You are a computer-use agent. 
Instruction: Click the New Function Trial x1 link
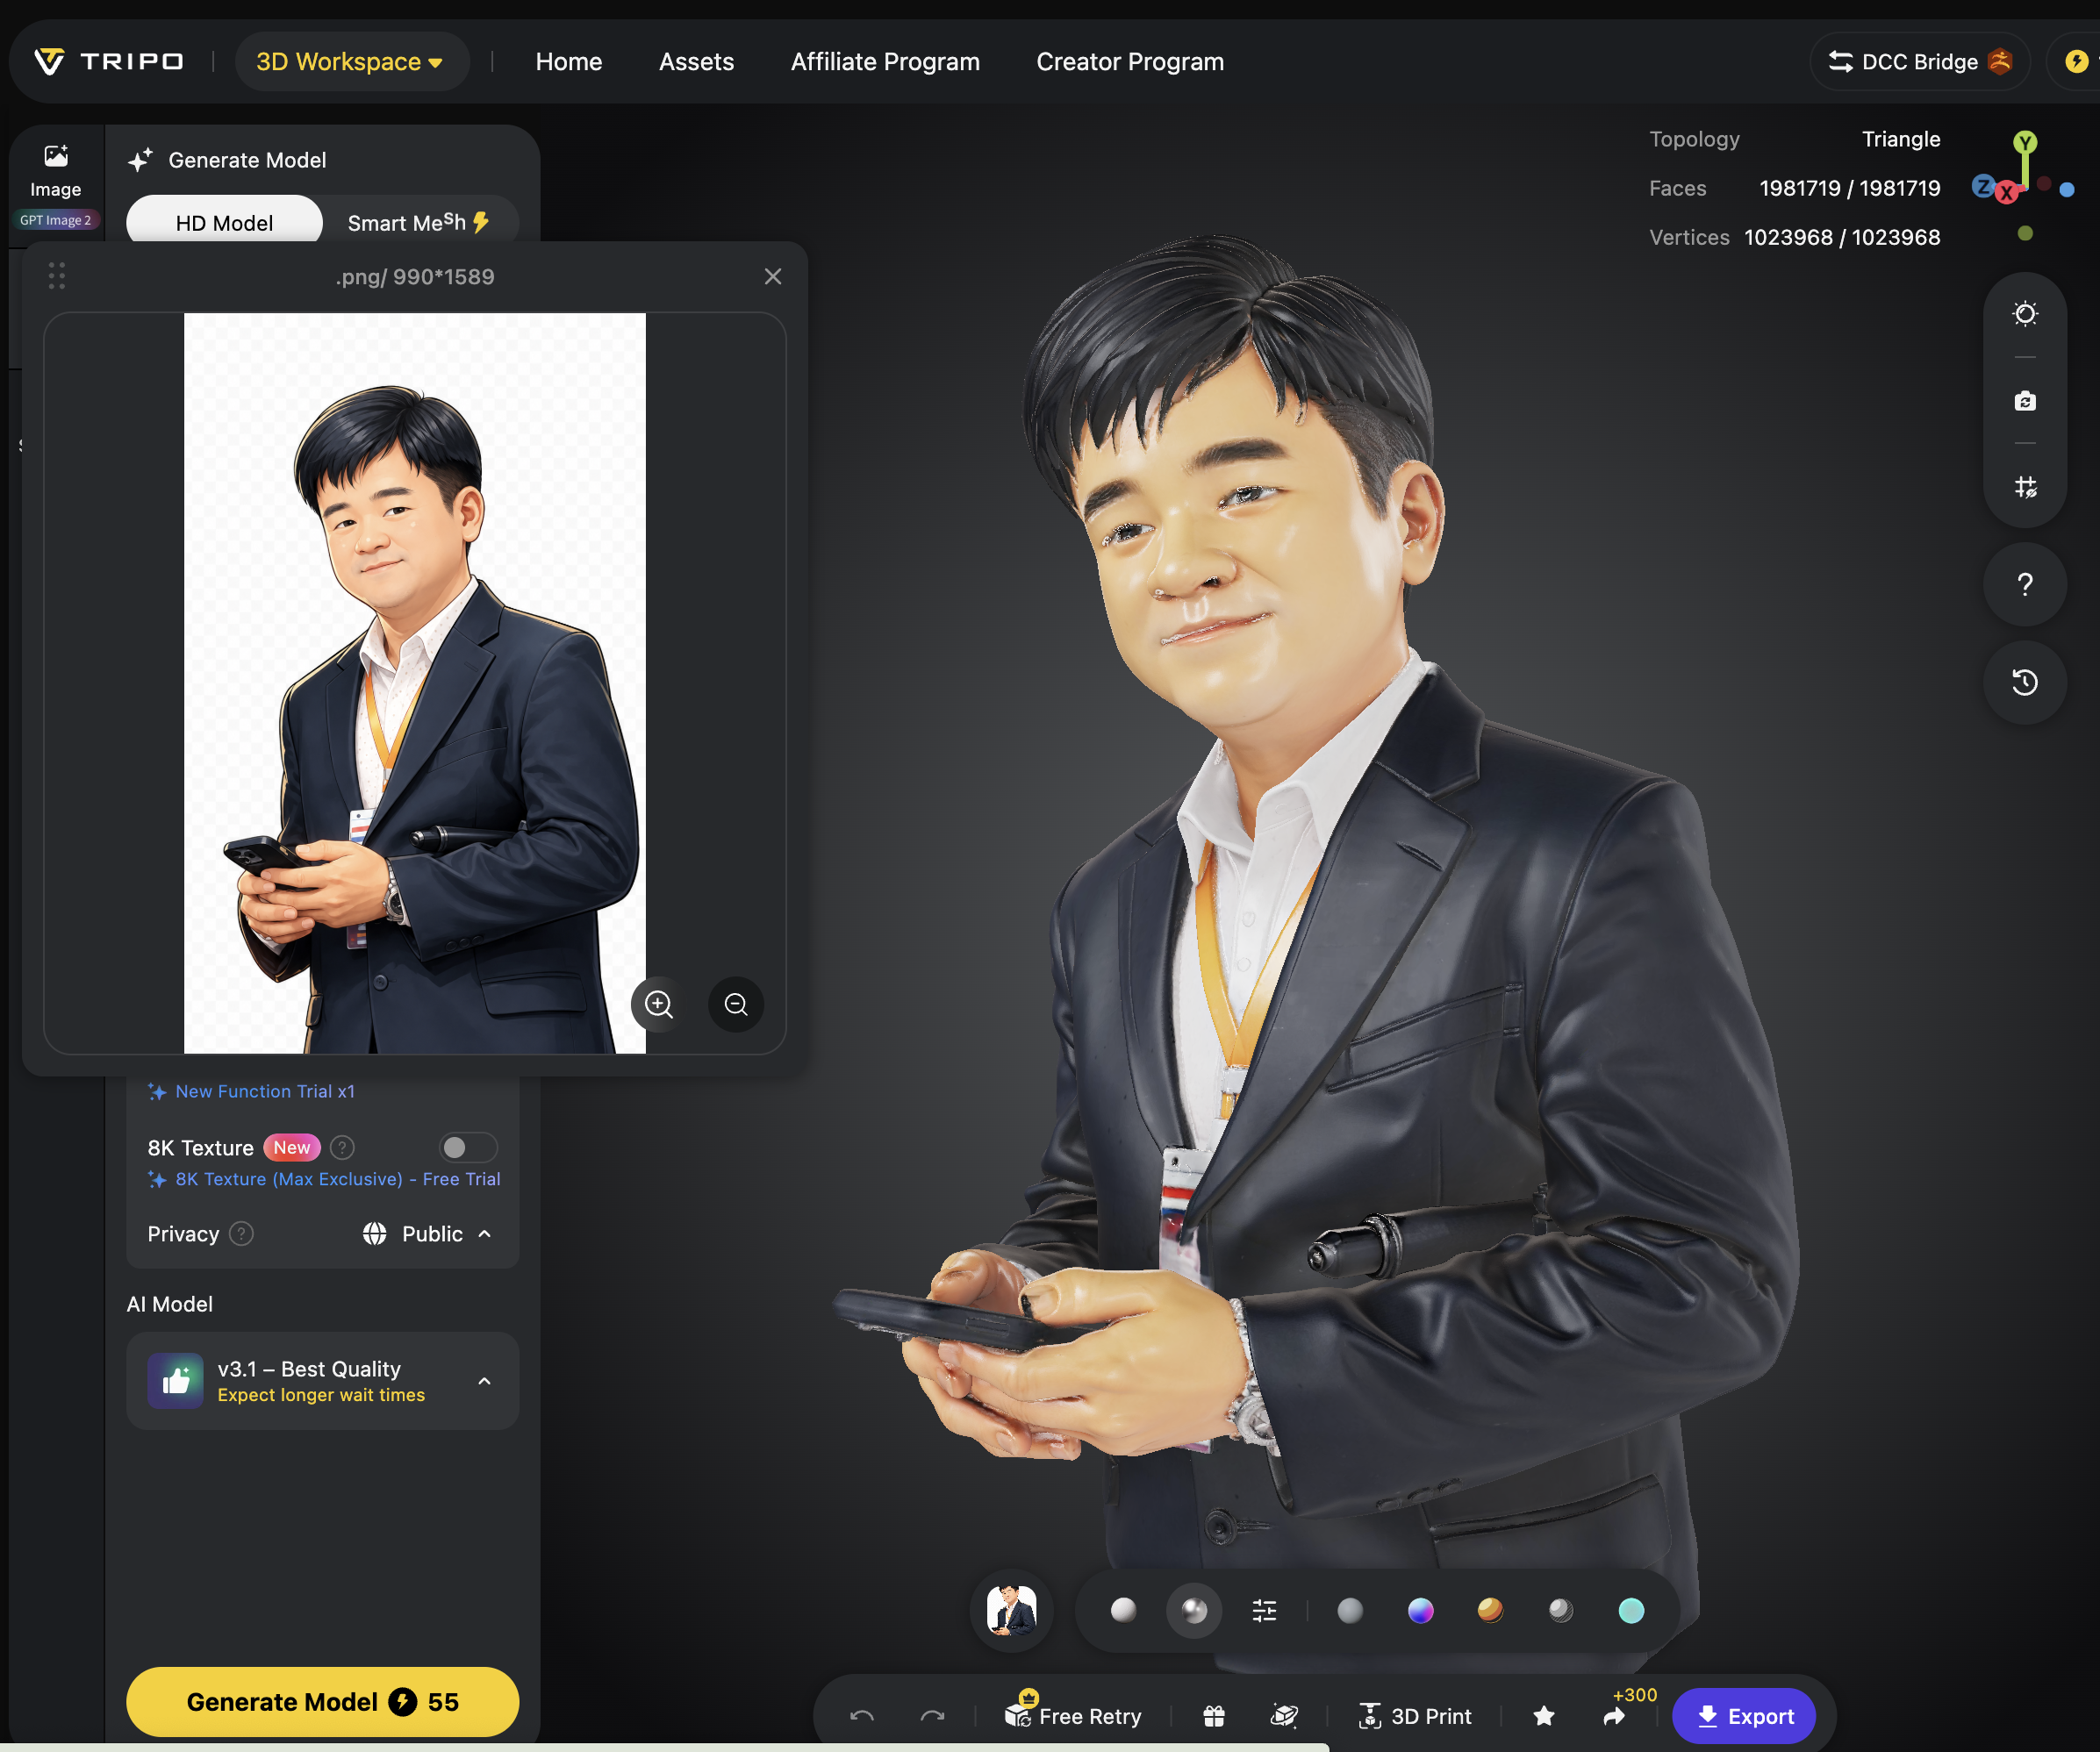(265, 1091)
